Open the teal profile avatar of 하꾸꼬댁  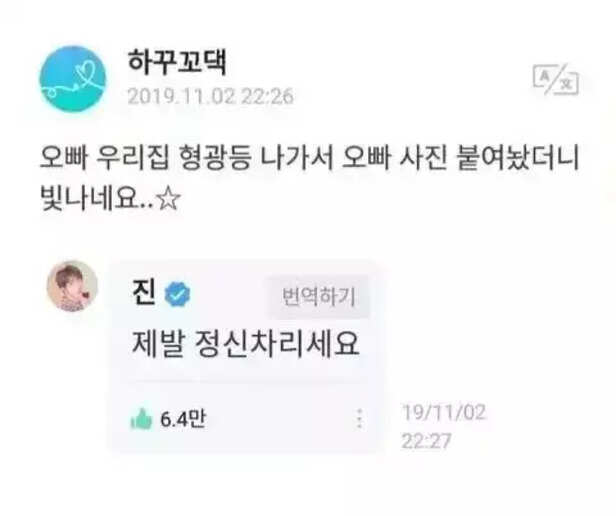(x=73, y=79)
